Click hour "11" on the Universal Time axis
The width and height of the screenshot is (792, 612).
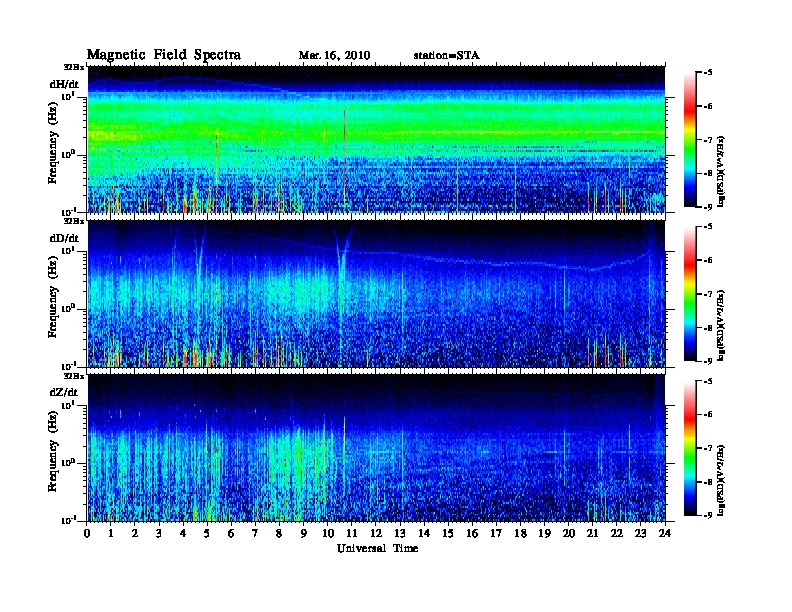[x=352, y=533]
